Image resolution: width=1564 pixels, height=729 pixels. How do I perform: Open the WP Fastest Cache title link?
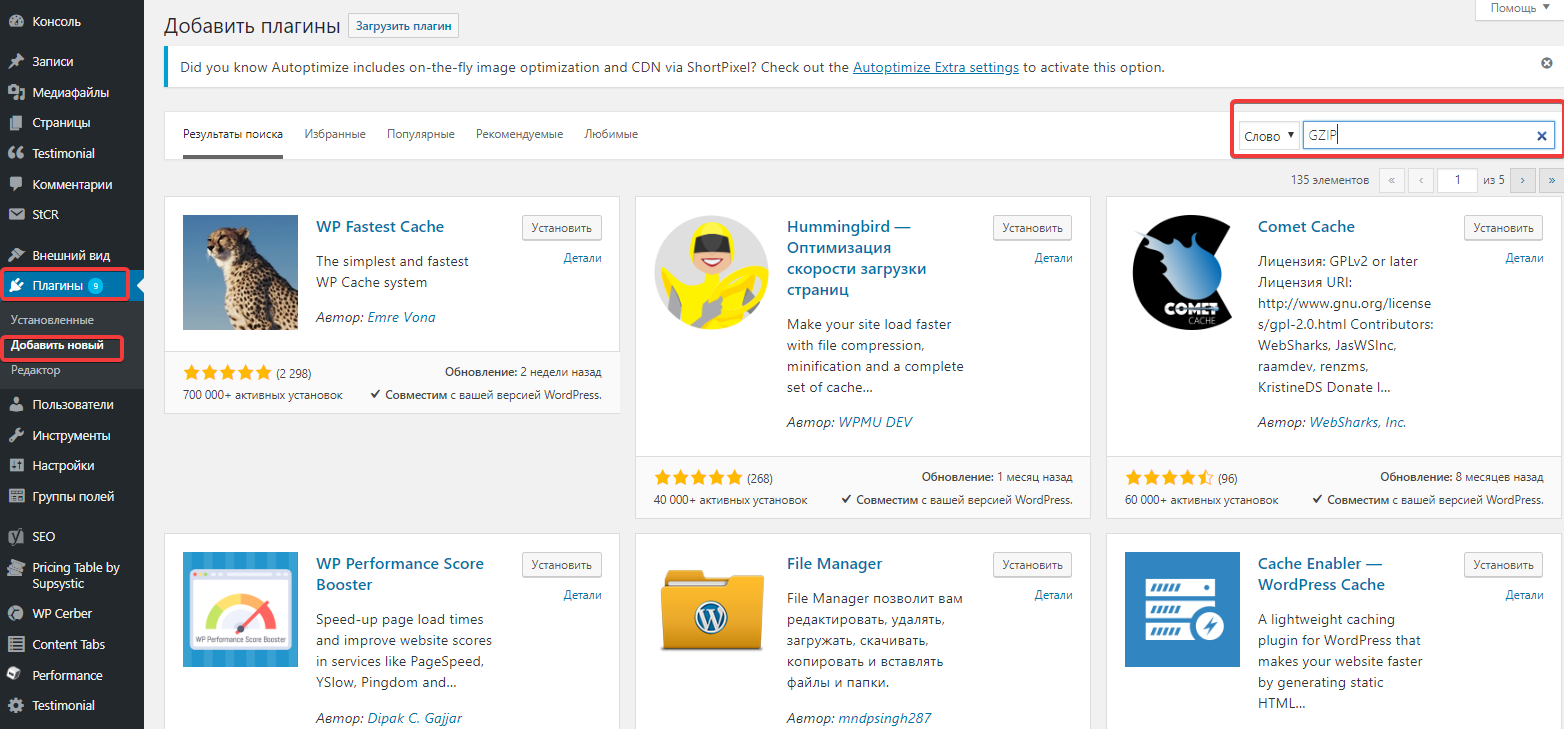pos(380,227)
